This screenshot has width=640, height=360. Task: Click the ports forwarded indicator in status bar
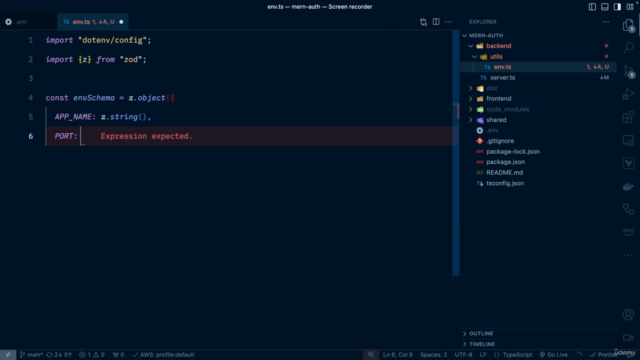118,355
